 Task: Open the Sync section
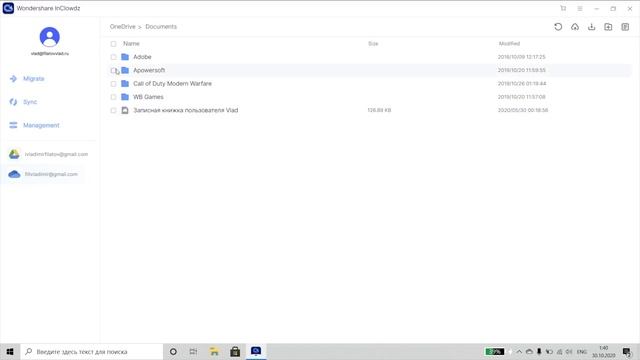tap(23, 102)
